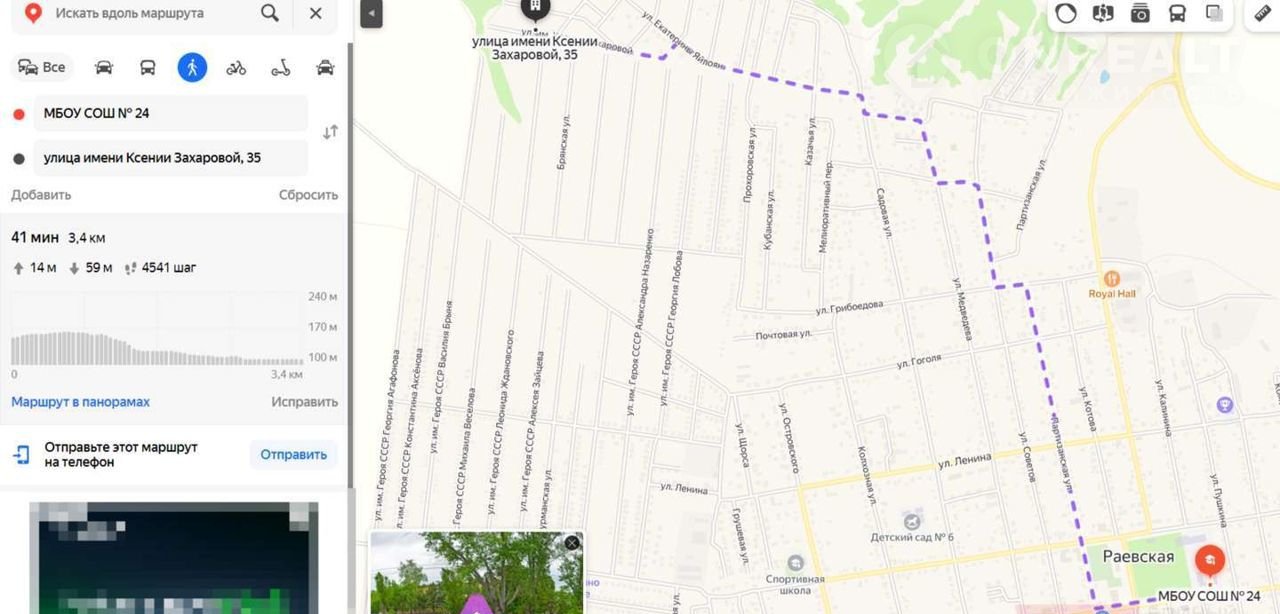Click the 'Отправить' button
The height and width of the screenshot is (614, 1280).
293,454
